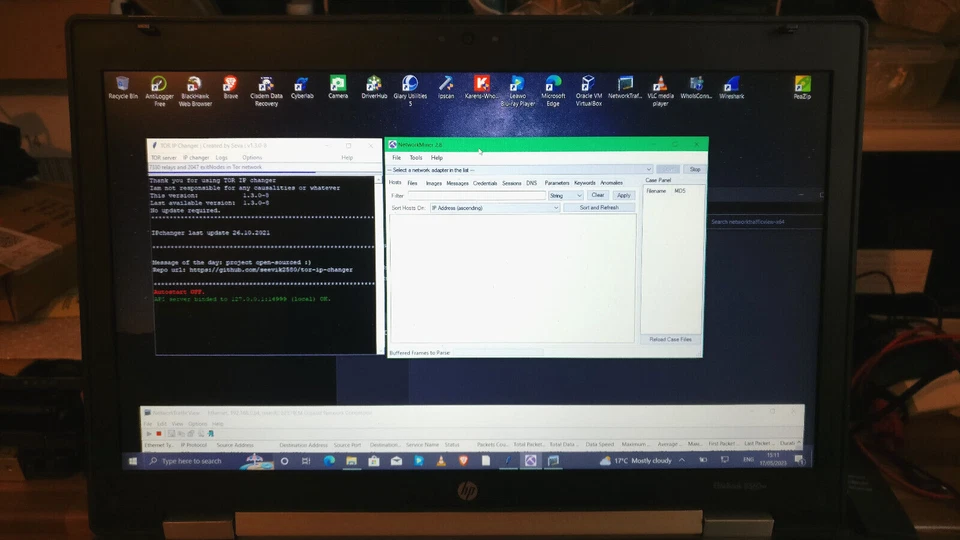Image resolution: width=960 pixels, height=540 pixels.
Task: Click the Filter text field in NetworkMiner
Action: pos(476,195)
